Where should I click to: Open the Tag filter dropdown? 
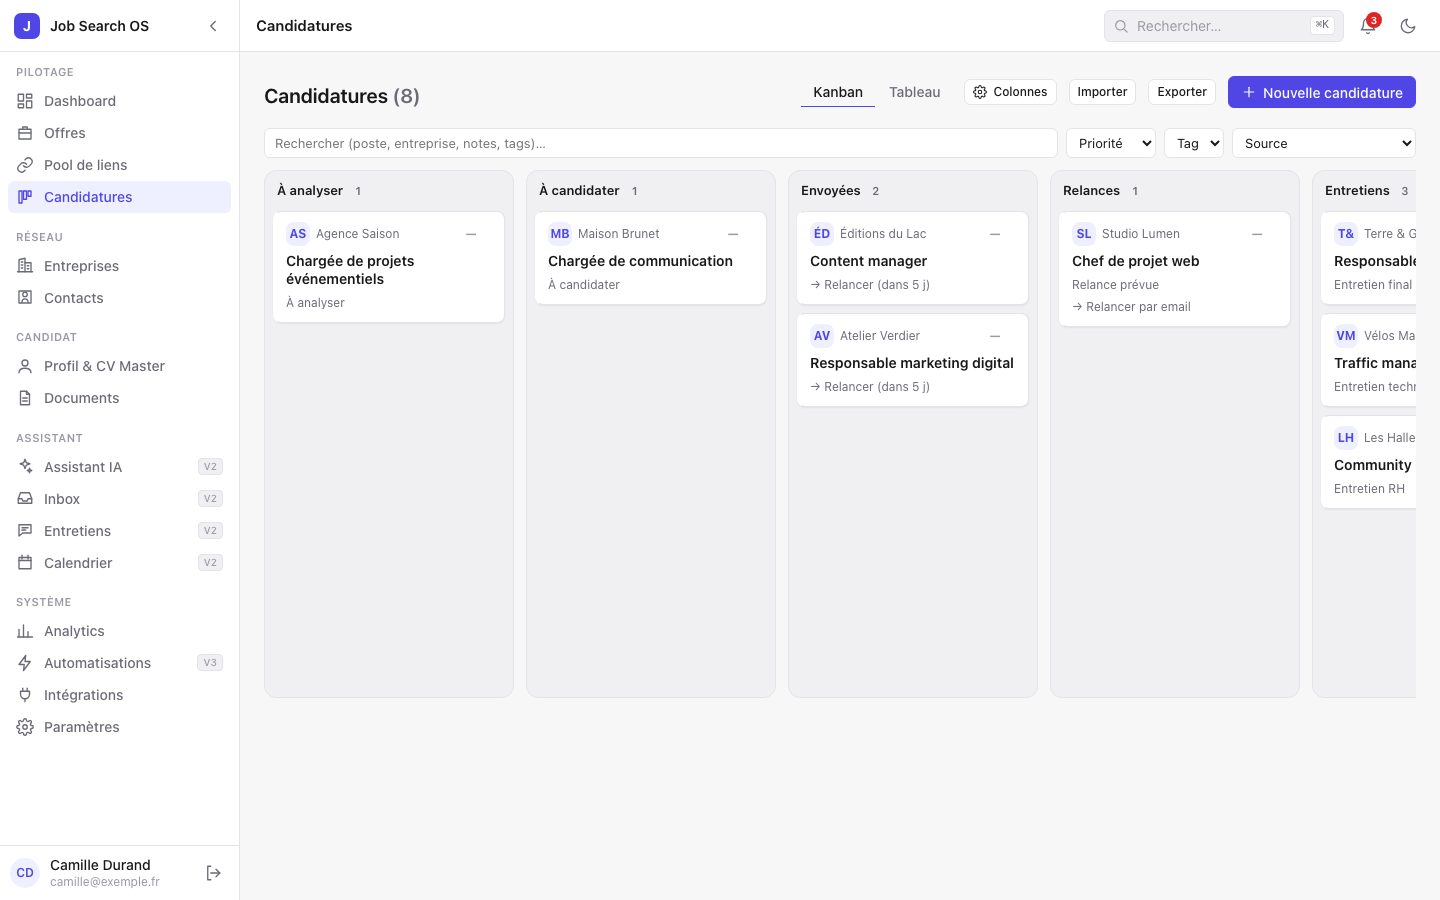tap(1194, 143)
